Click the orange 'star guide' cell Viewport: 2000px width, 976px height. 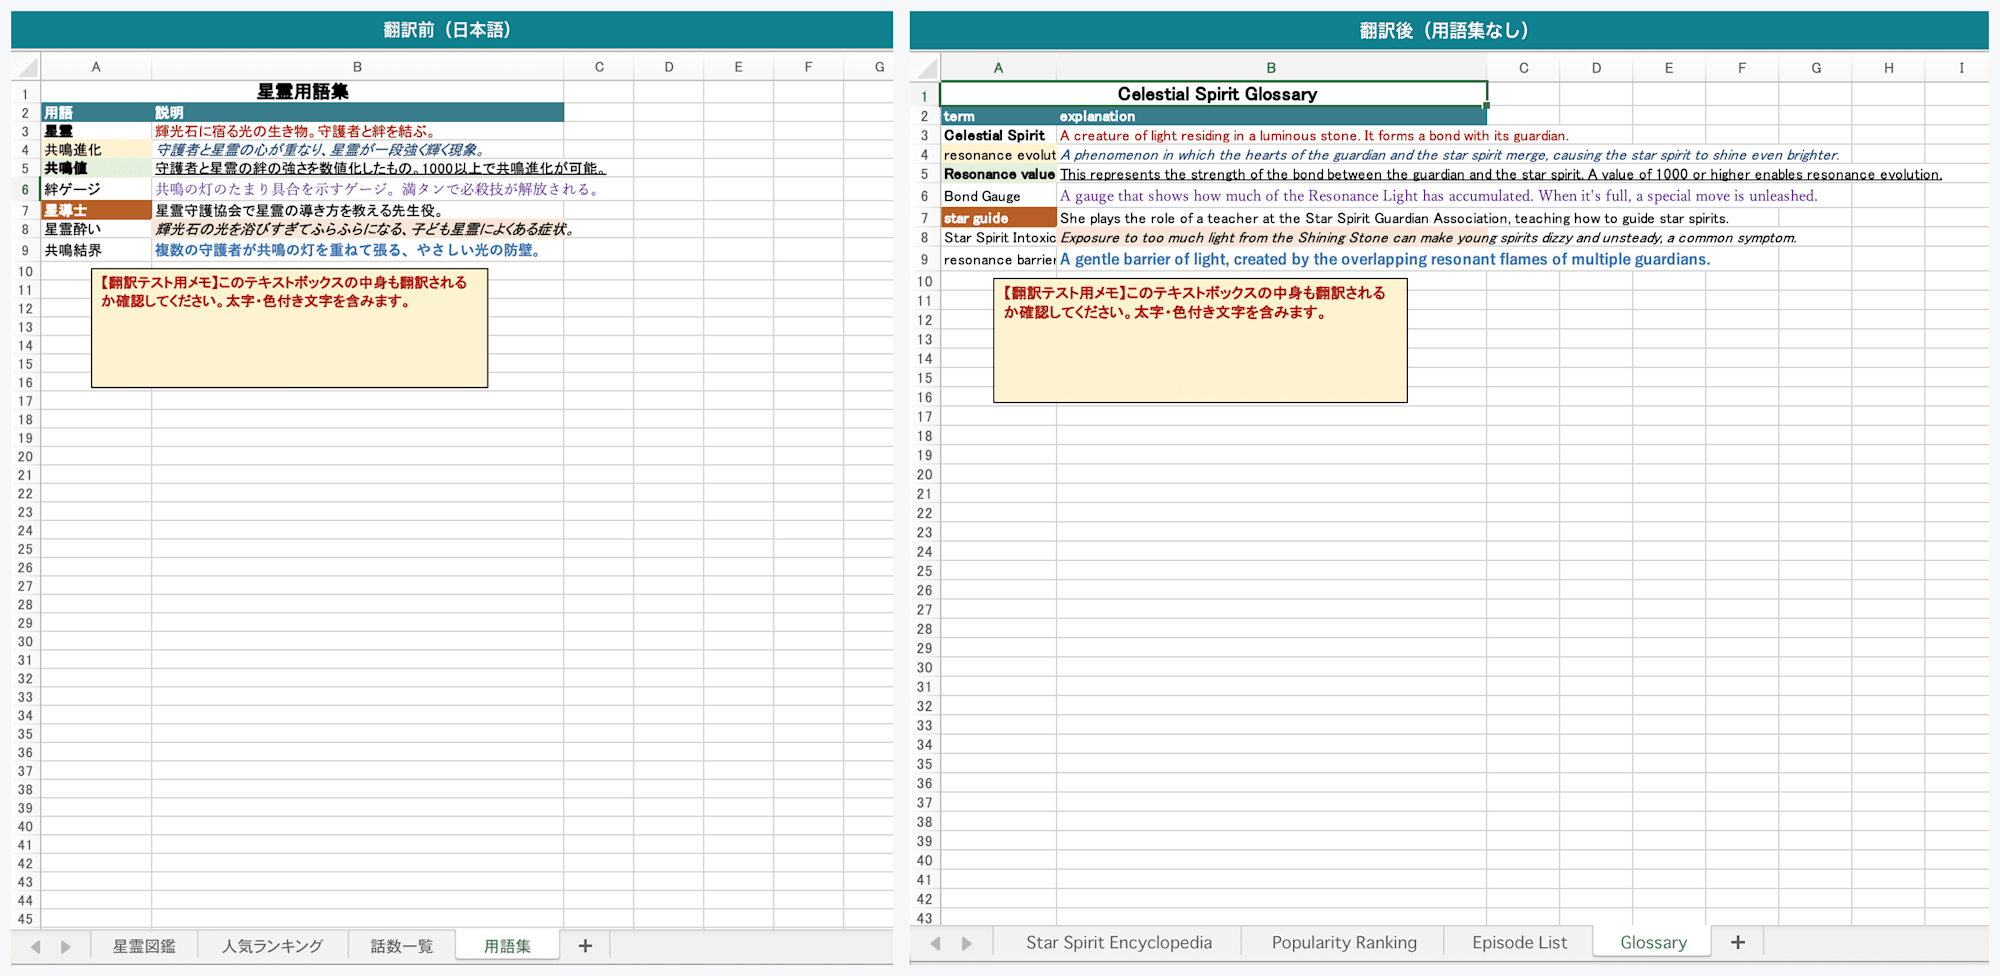pos(998,218)
